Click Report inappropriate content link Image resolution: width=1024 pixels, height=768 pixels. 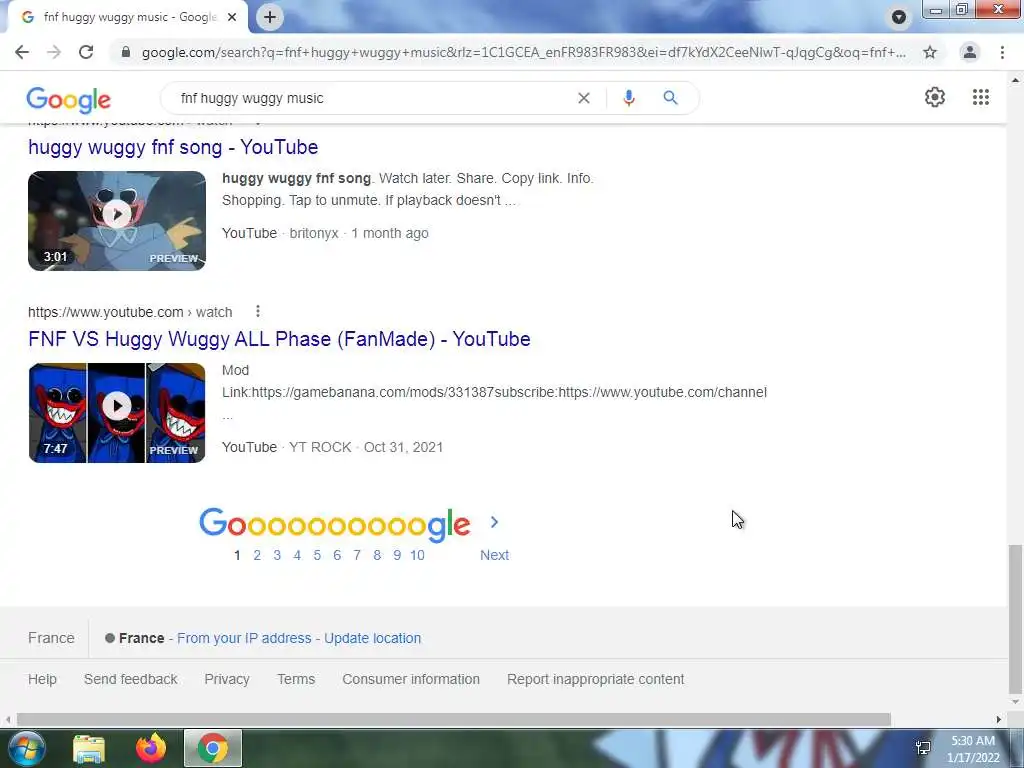point(596,679)
